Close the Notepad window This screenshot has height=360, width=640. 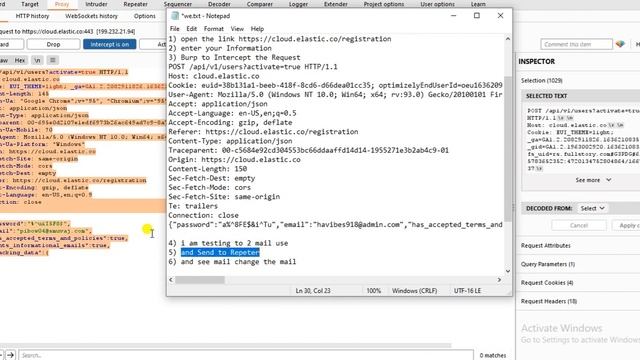(500, 16)
